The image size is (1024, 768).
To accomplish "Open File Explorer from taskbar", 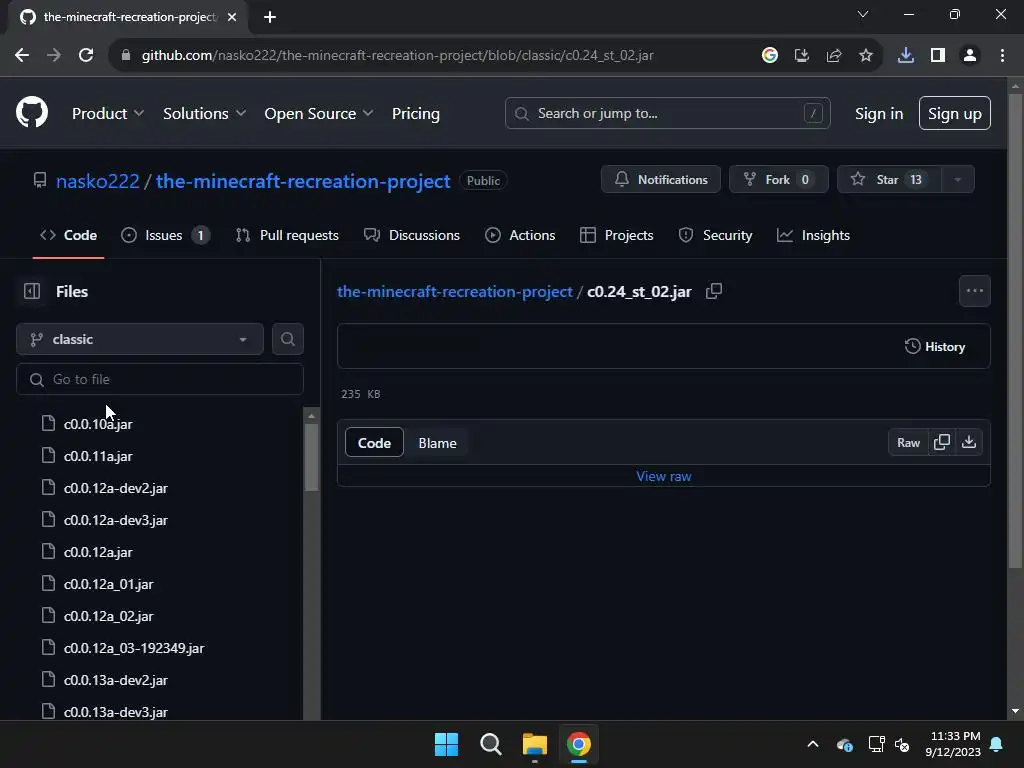I will coord(535,744).
